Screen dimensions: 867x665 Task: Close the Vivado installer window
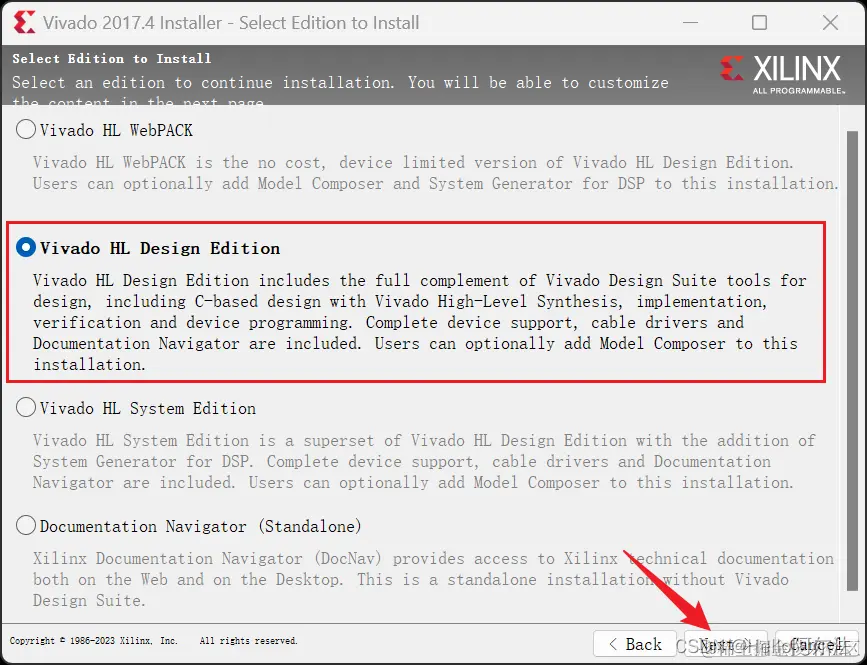(831, 23)
